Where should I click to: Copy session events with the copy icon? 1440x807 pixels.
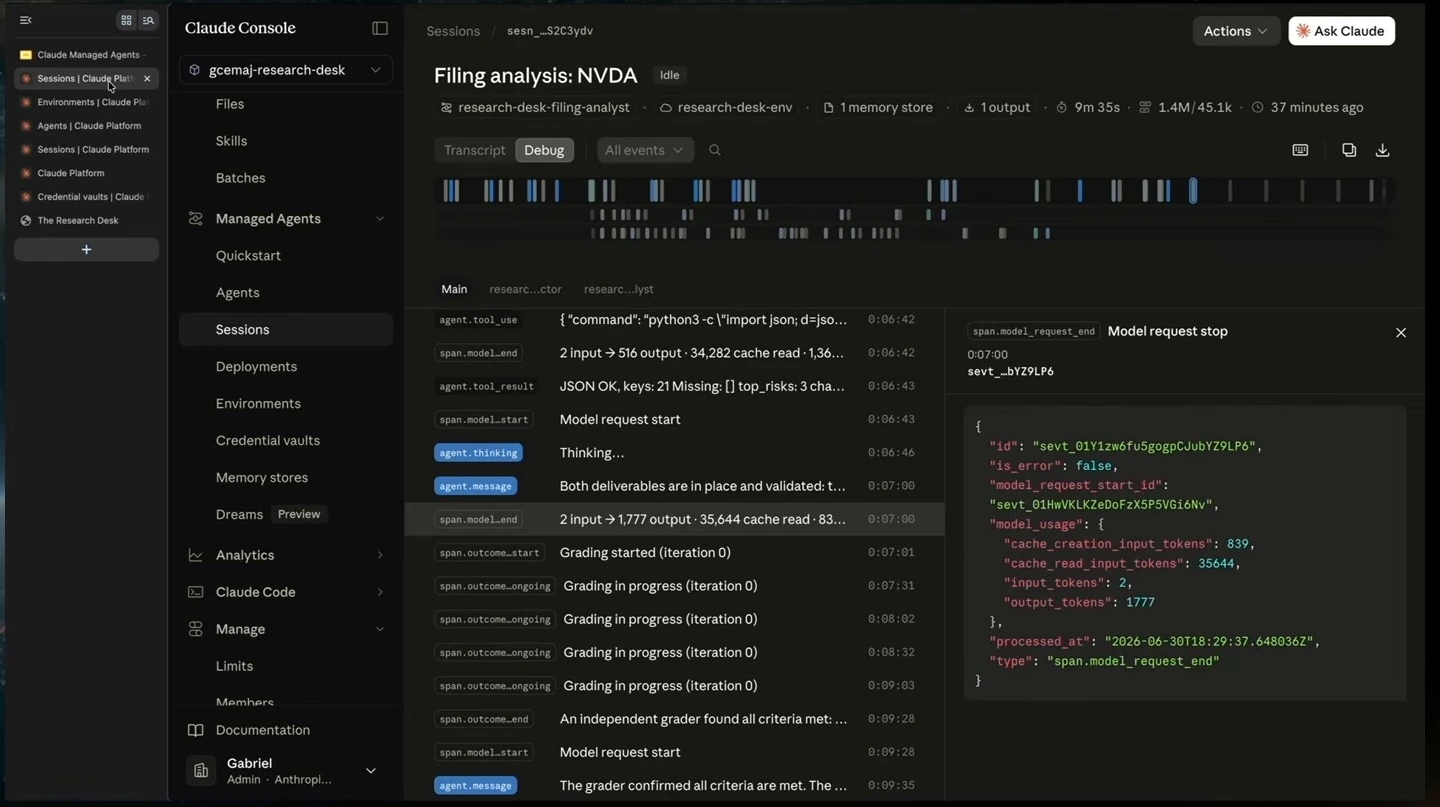(x=1349, y=150)
